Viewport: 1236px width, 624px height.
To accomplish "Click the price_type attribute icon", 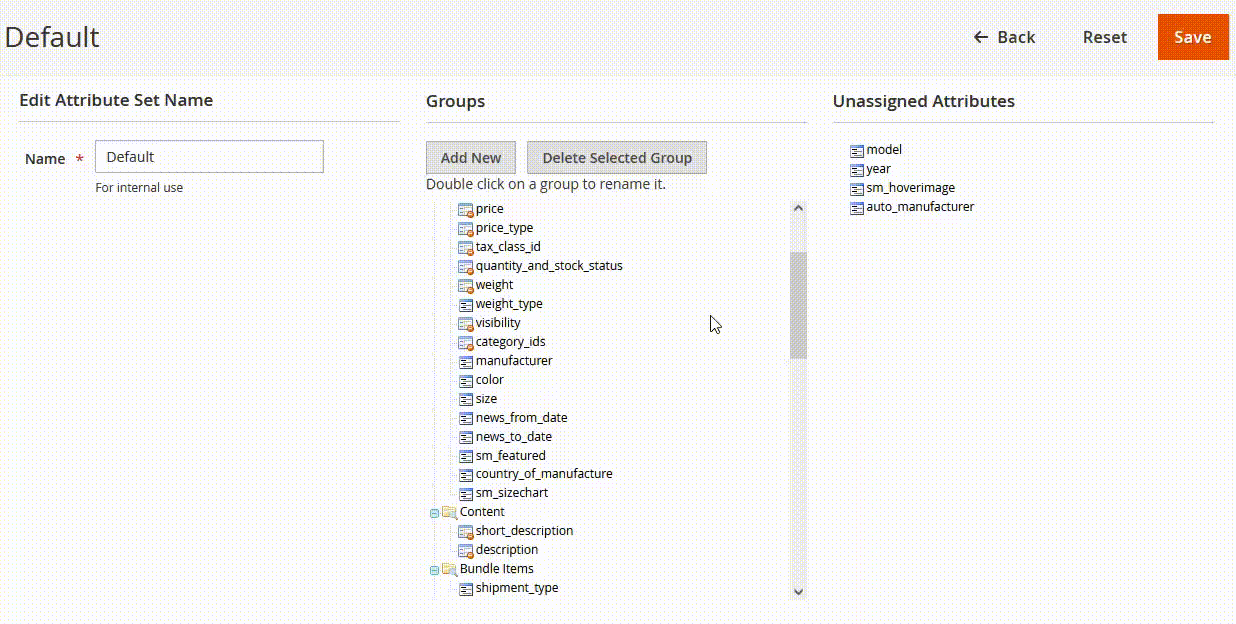I will 465,228.
